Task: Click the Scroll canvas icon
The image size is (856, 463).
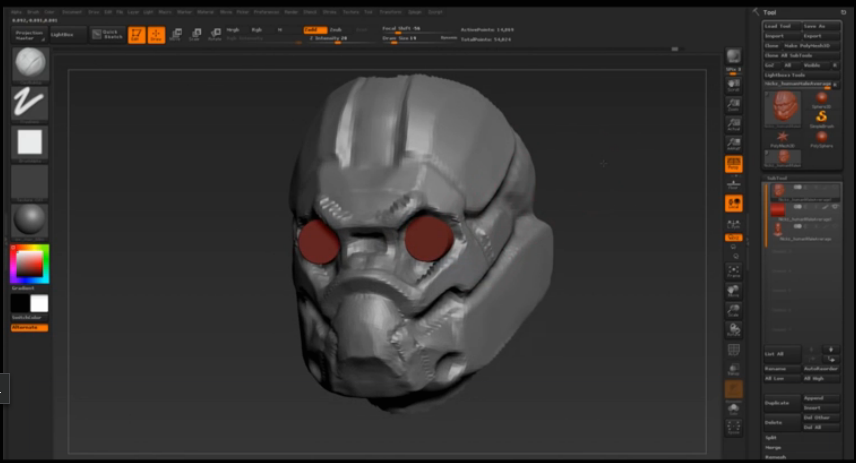Action: click(733, 85)
